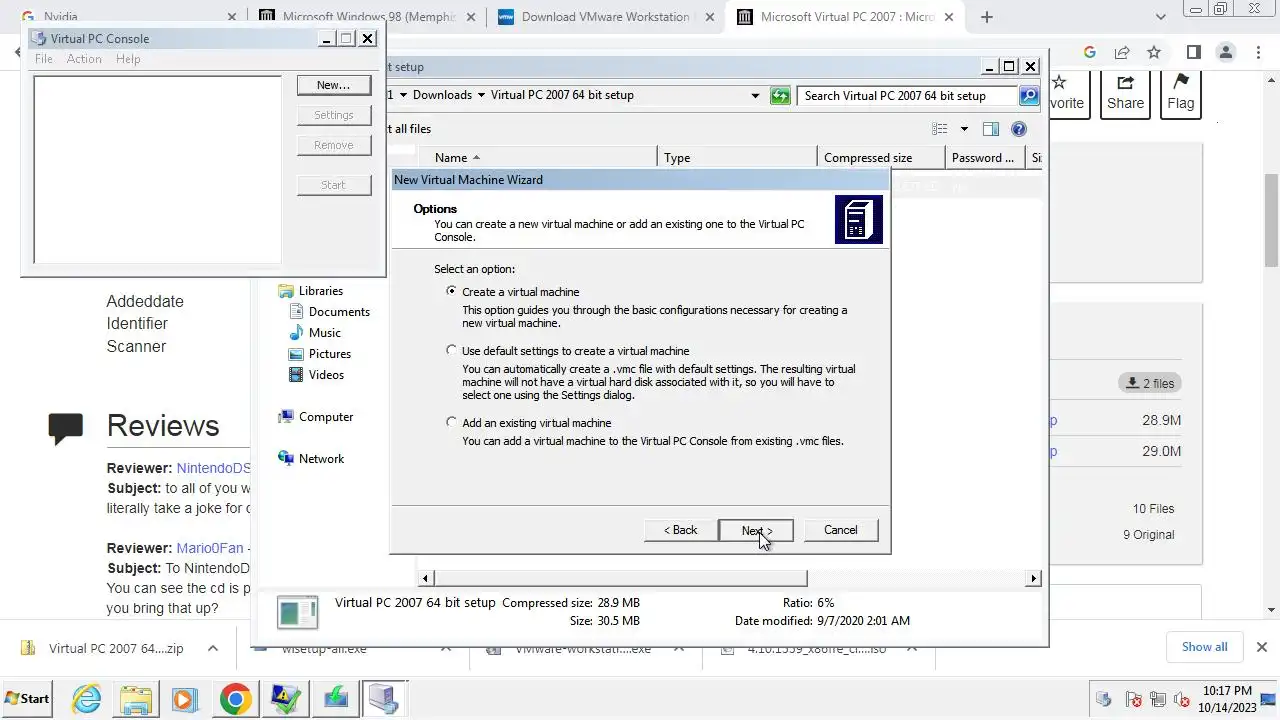Open reviewer Mario0Fan profile link

point(210,548)
